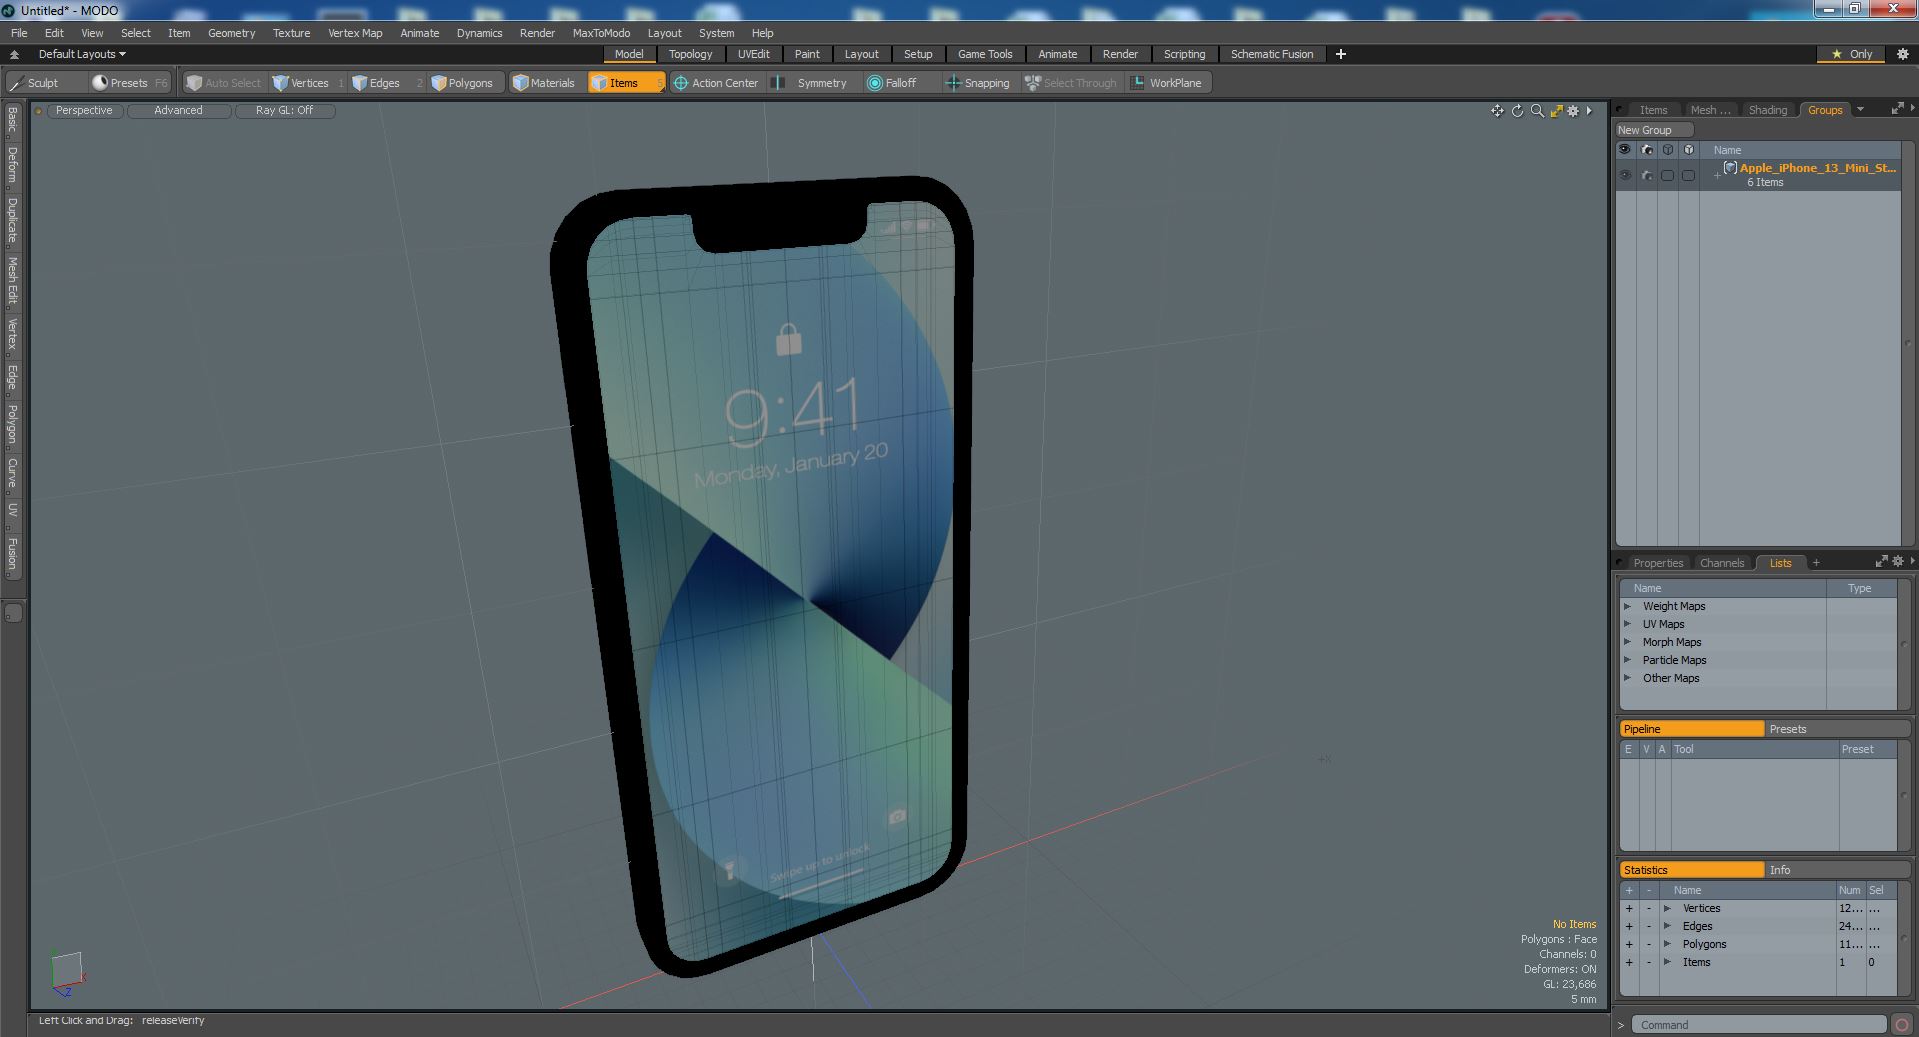Open the Shading panel tab

coord(1767,110)
